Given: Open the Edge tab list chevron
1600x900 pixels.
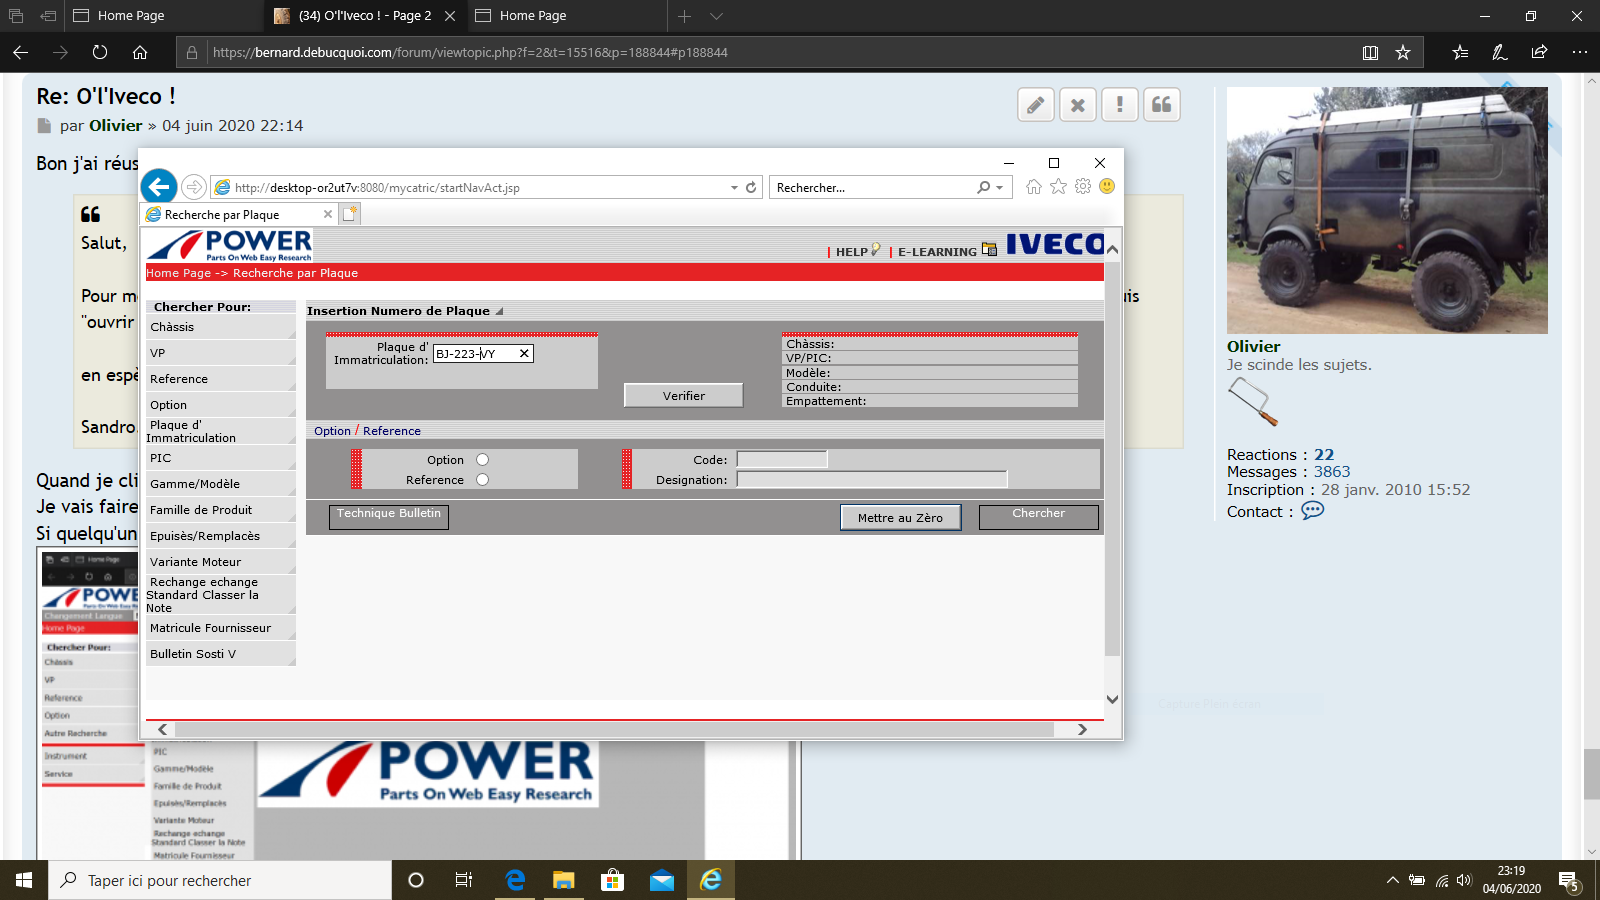Looking at the screenshot, I should 716,16.
